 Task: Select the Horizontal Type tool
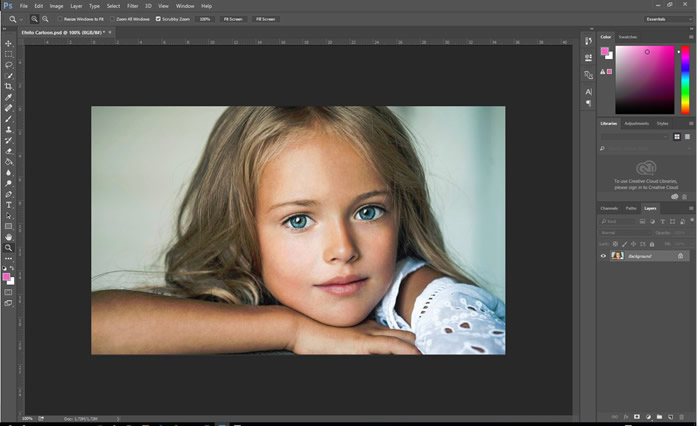click(9, 205)
